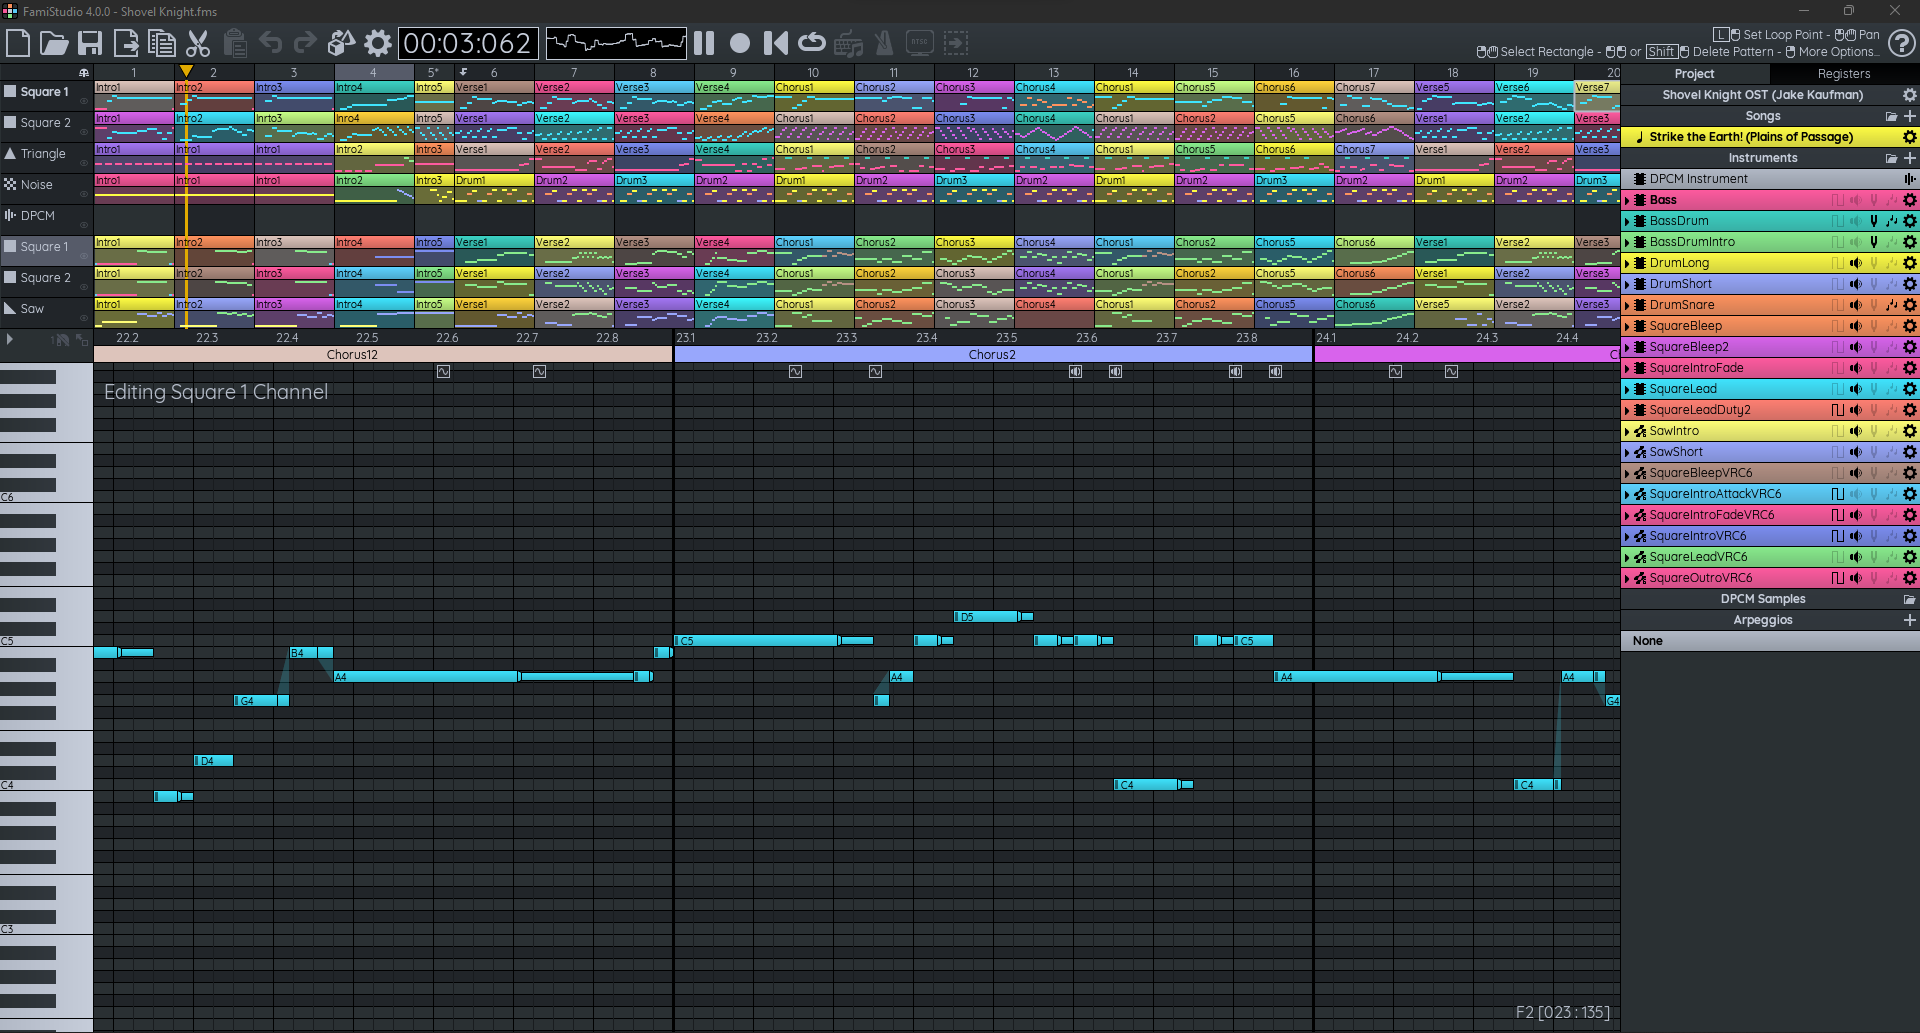Viewport: 1920px width, 1033px height.
Task: Expand the SquareLead instrument
Action: click(x=1627, y=389)
